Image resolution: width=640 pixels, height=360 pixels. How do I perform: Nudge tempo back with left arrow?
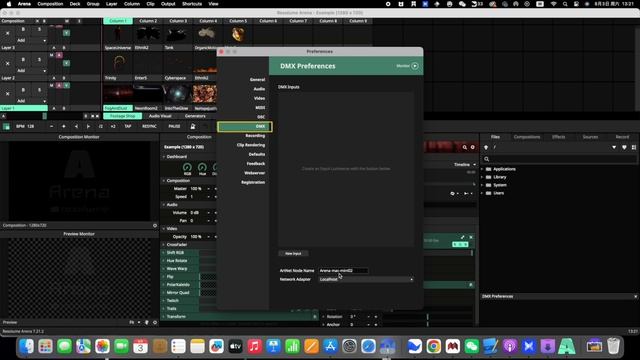76,127
